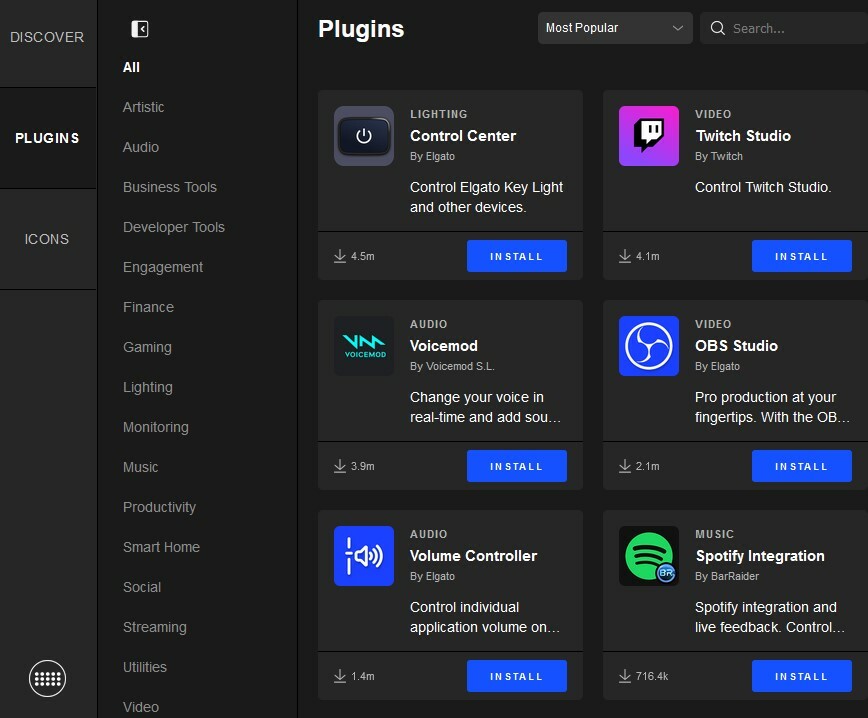
Task: Open the Most Popular sort dropdown
Action: (615, 28)
